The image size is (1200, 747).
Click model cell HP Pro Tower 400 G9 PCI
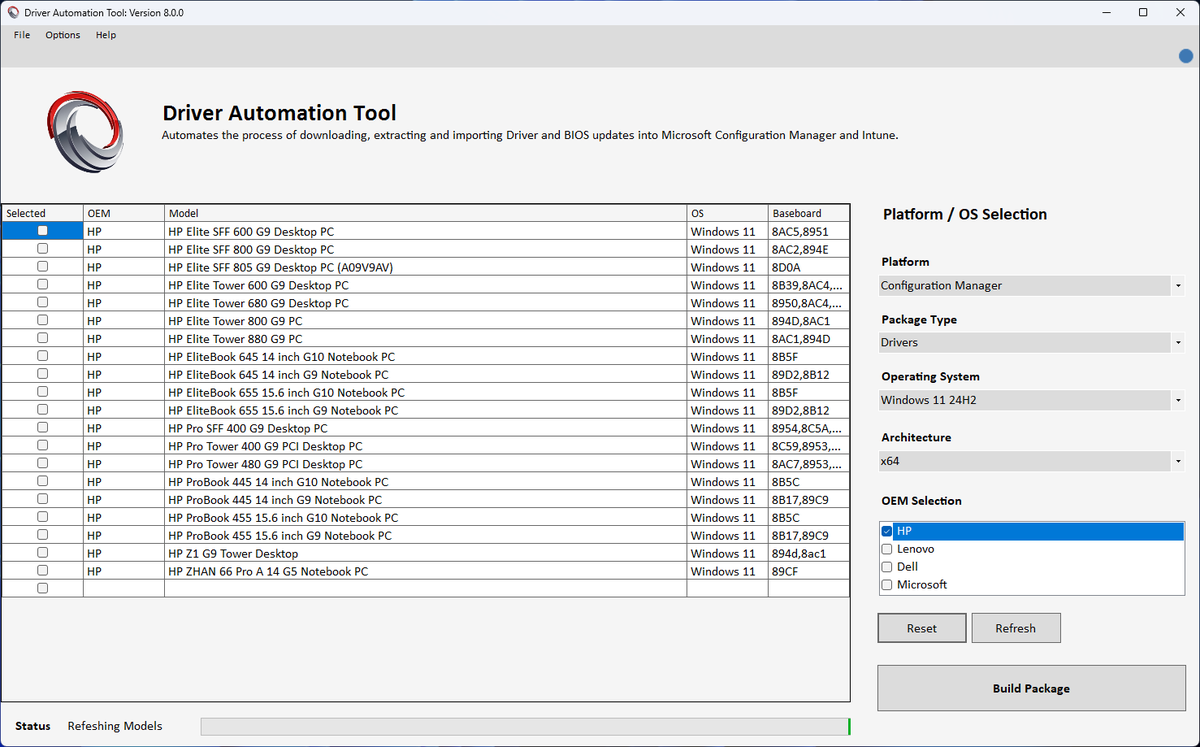pos(425,446)
